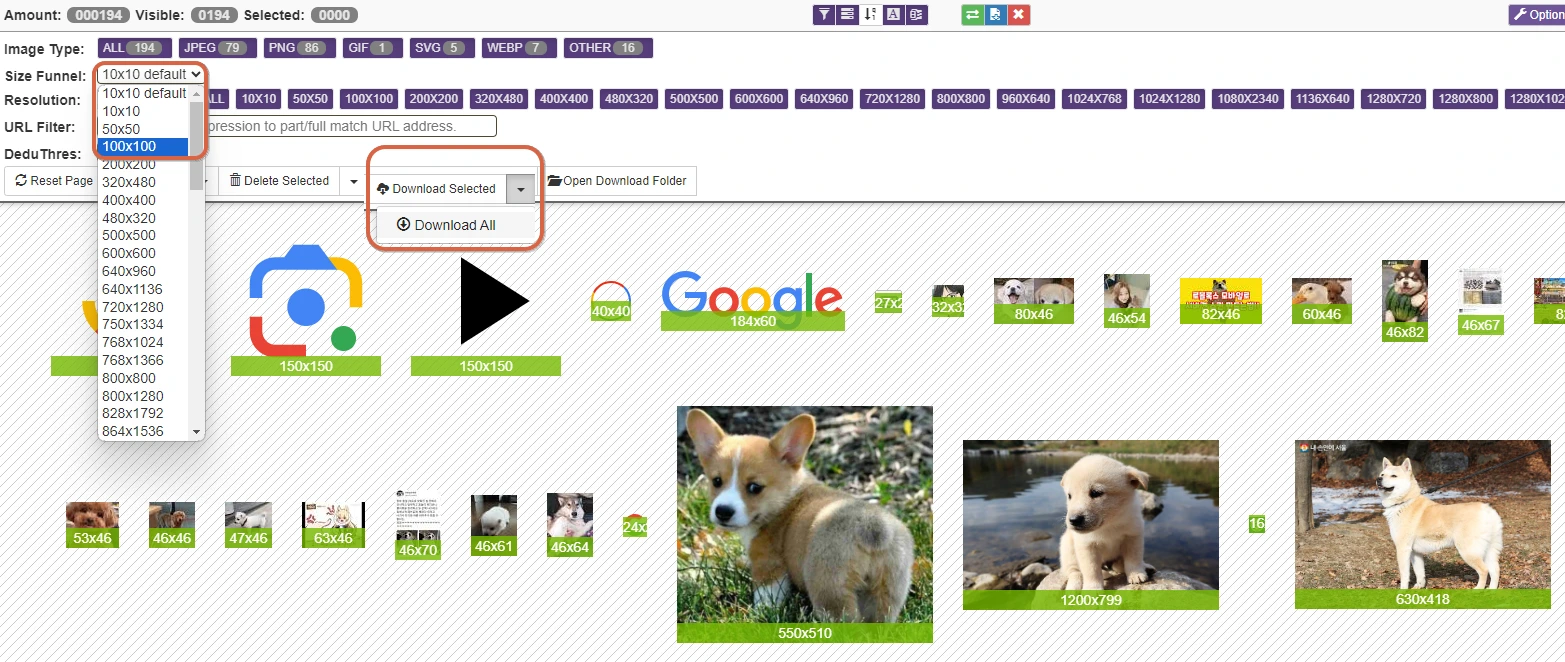Select the 1200x799 white puppy image

tap(1091, 525)
